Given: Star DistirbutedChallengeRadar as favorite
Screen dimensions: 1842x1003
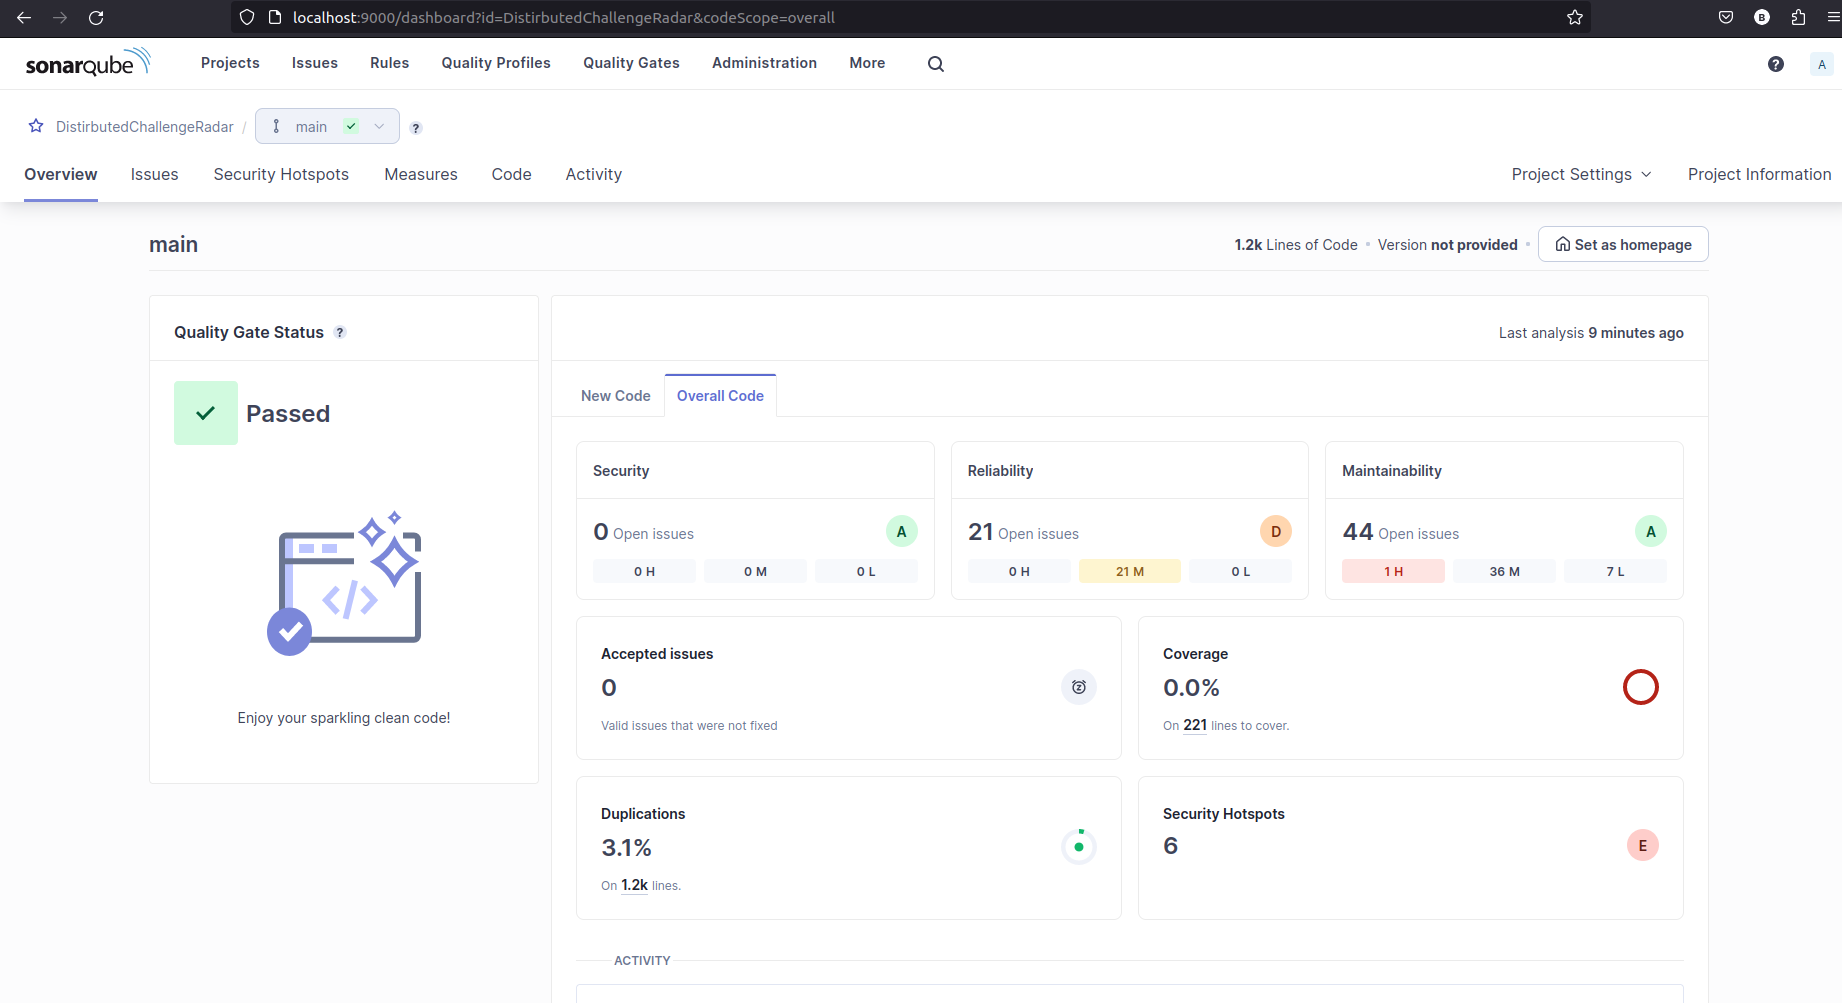Looking at the screenshot, I should 36,126.
